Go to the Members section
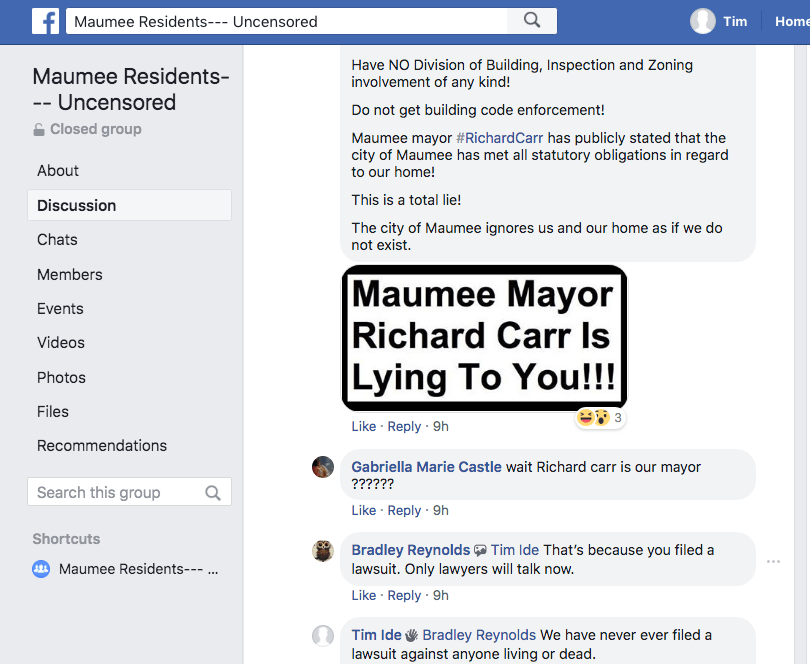The image size is (810, 664). coord(70,274)
